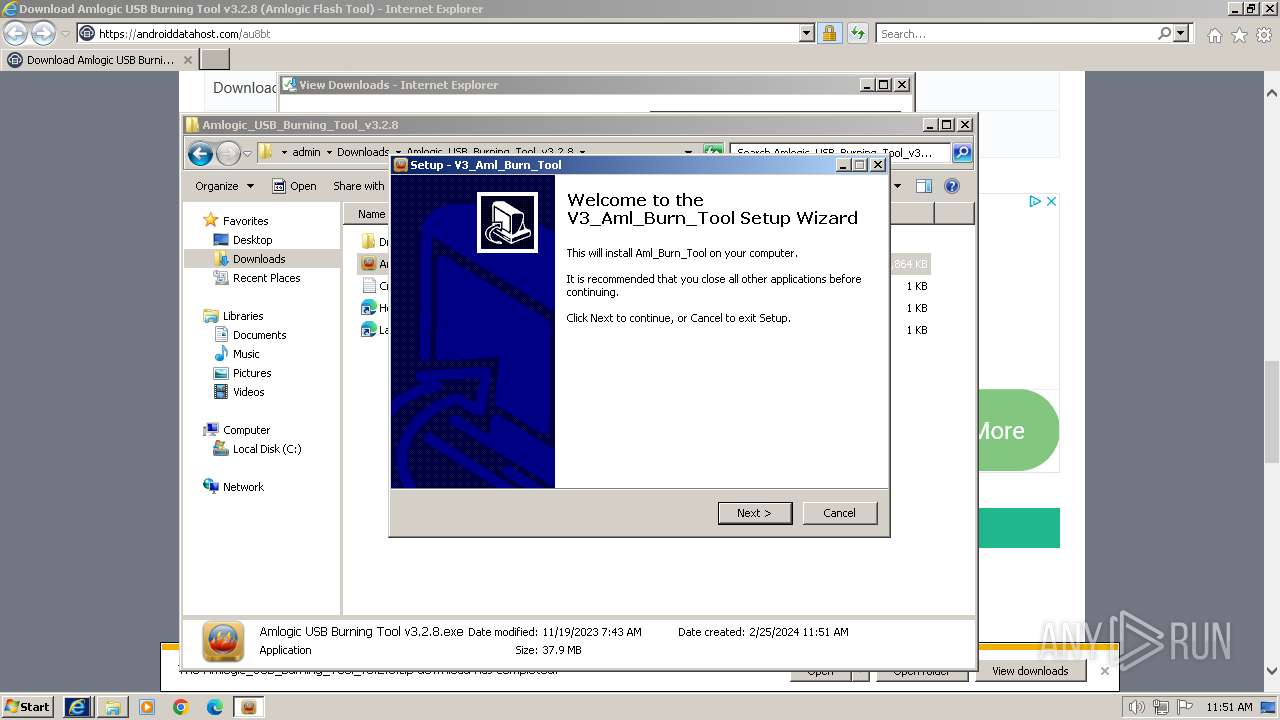
Task: Toggle the Explorer preview pane icon
Action: (924, 186)
